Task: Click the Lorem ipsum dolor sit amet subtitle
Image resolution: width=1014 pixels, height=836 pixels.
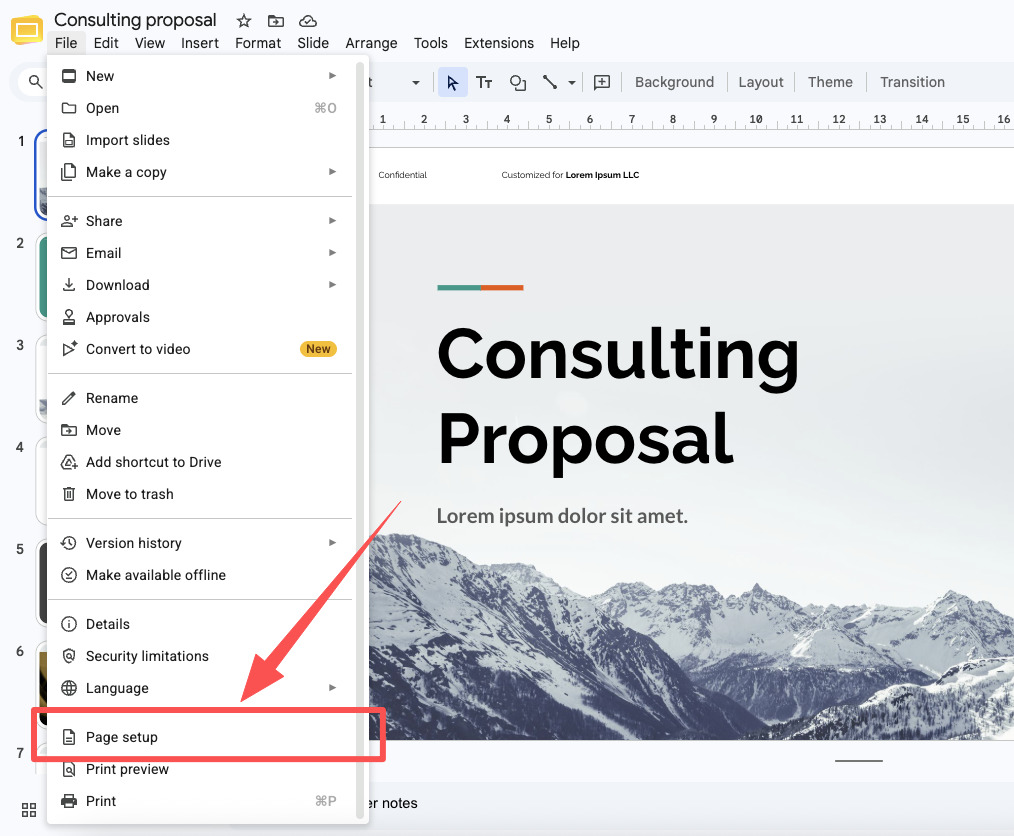Action: pos(562,516)
